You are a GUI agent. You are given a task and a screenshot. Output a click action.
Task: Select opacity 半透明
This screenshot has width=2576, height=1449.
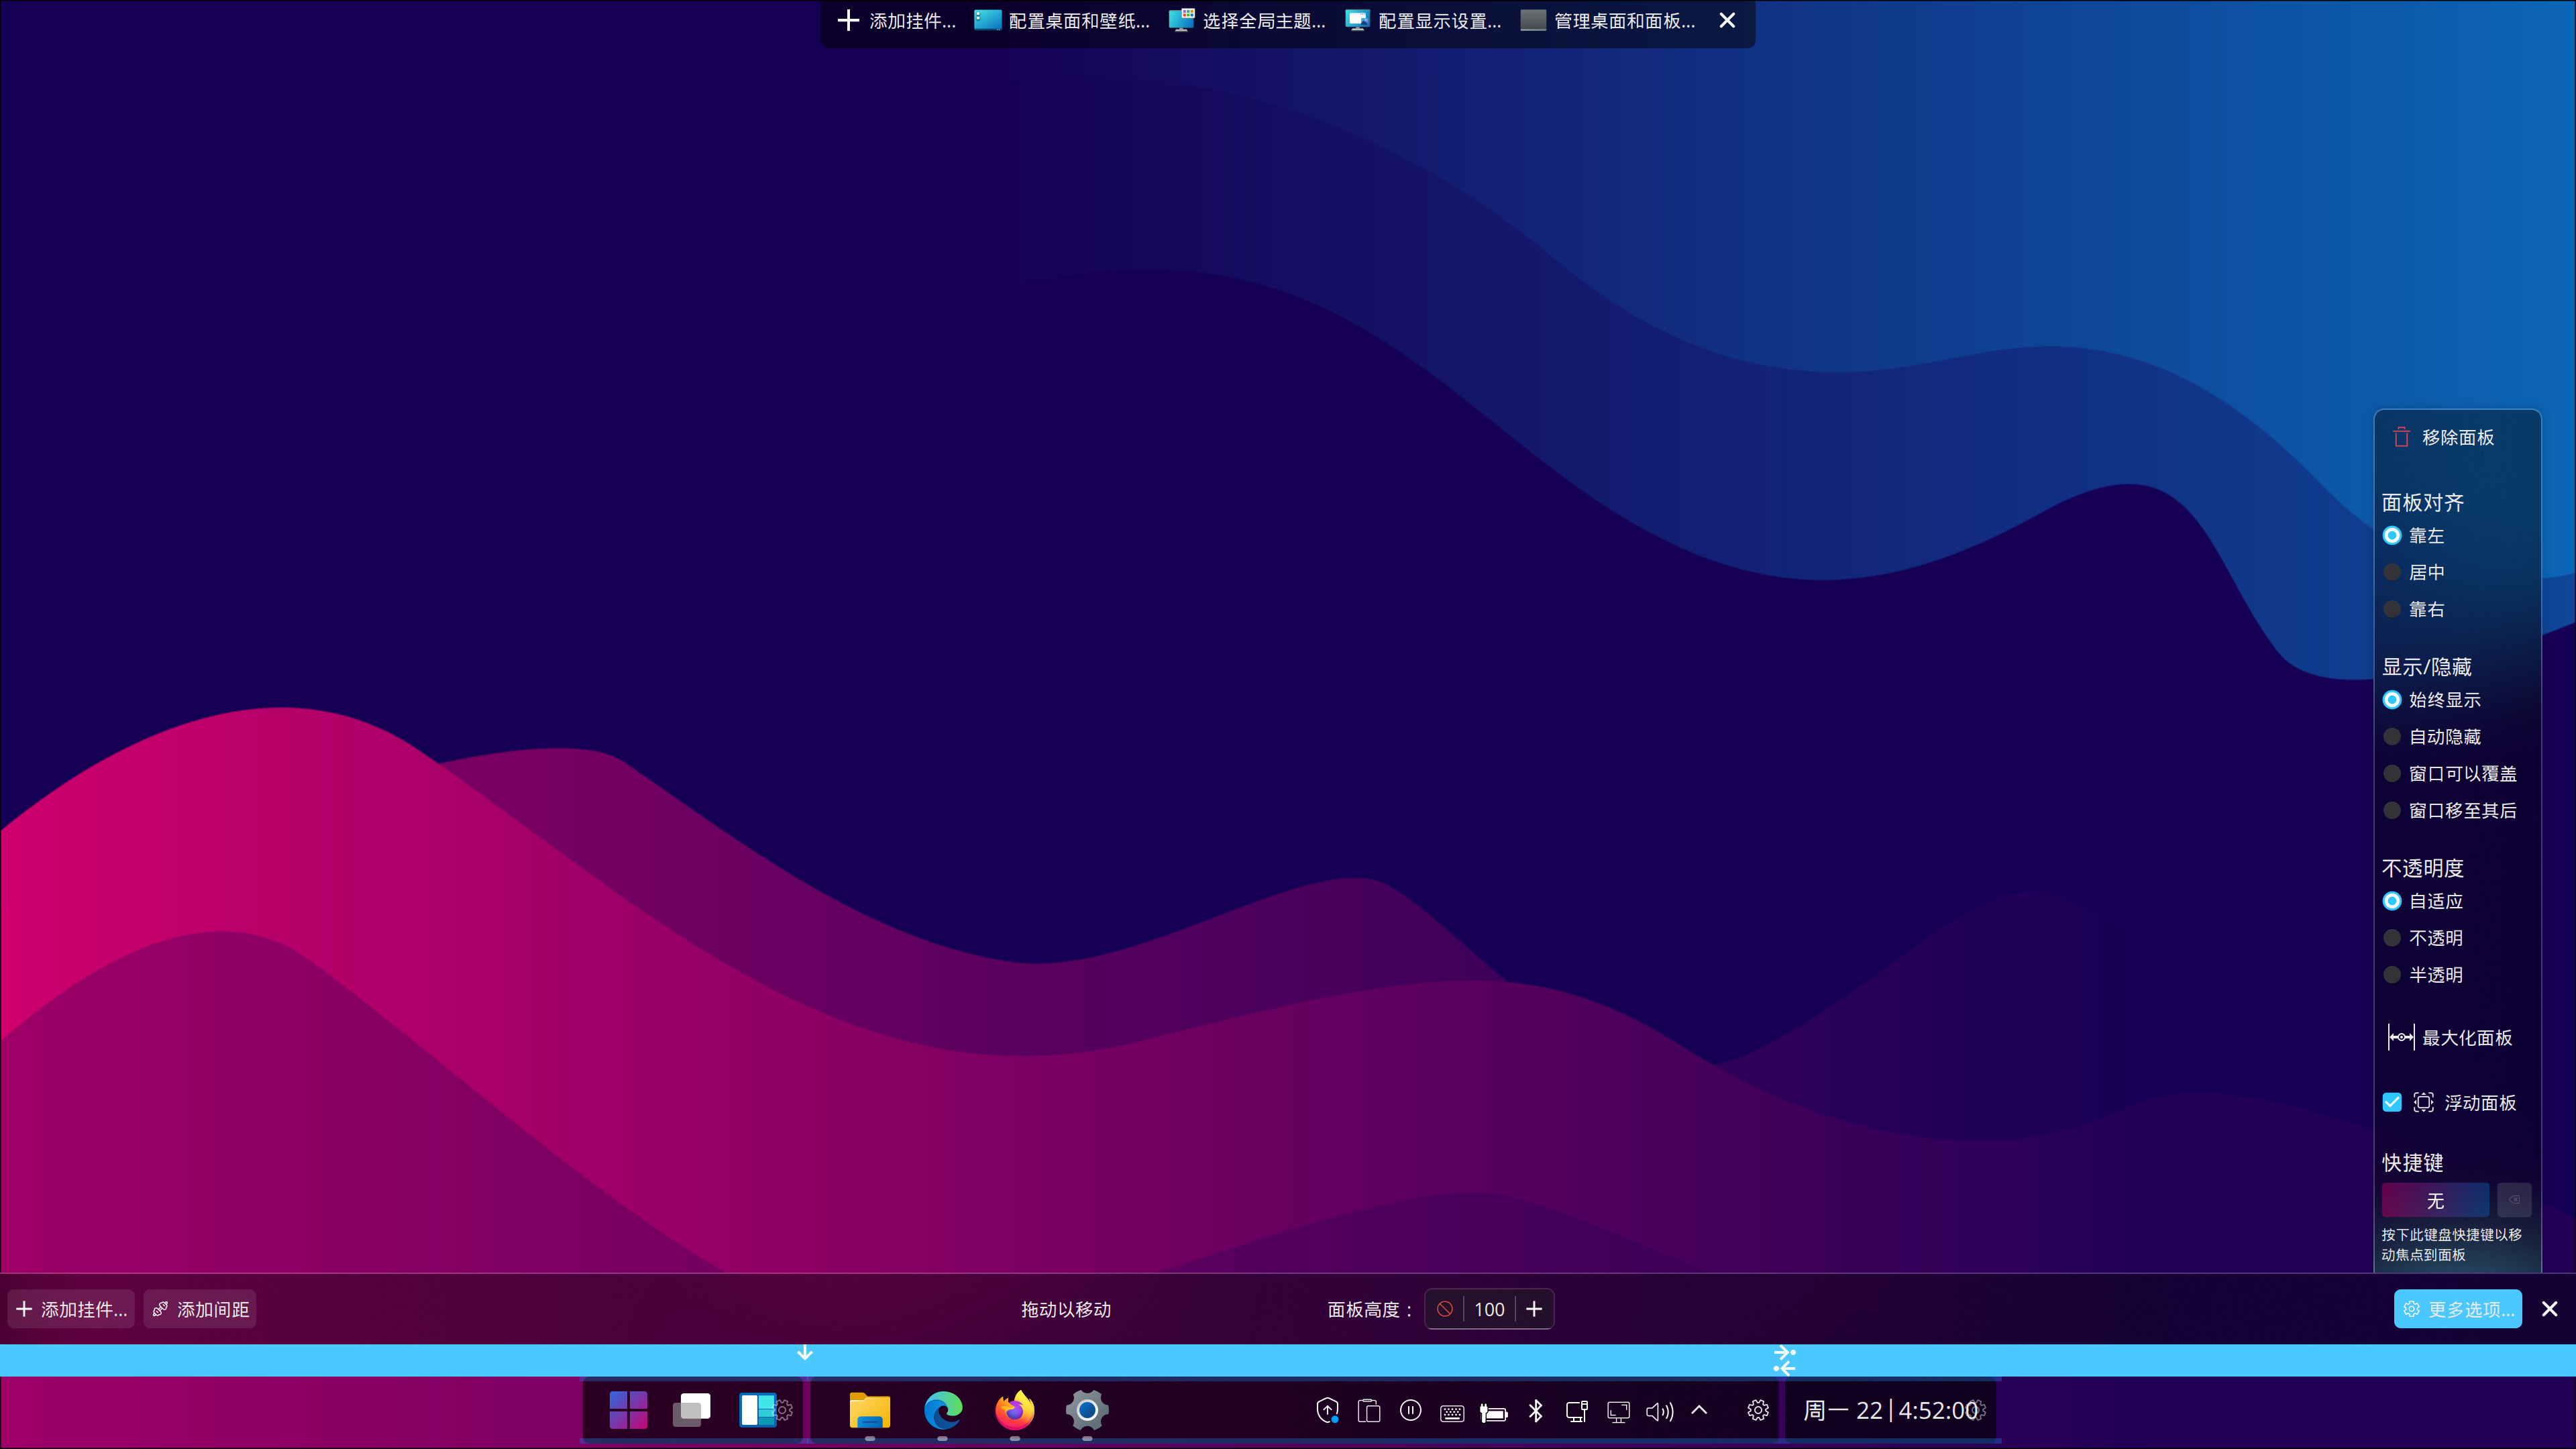2423,975
